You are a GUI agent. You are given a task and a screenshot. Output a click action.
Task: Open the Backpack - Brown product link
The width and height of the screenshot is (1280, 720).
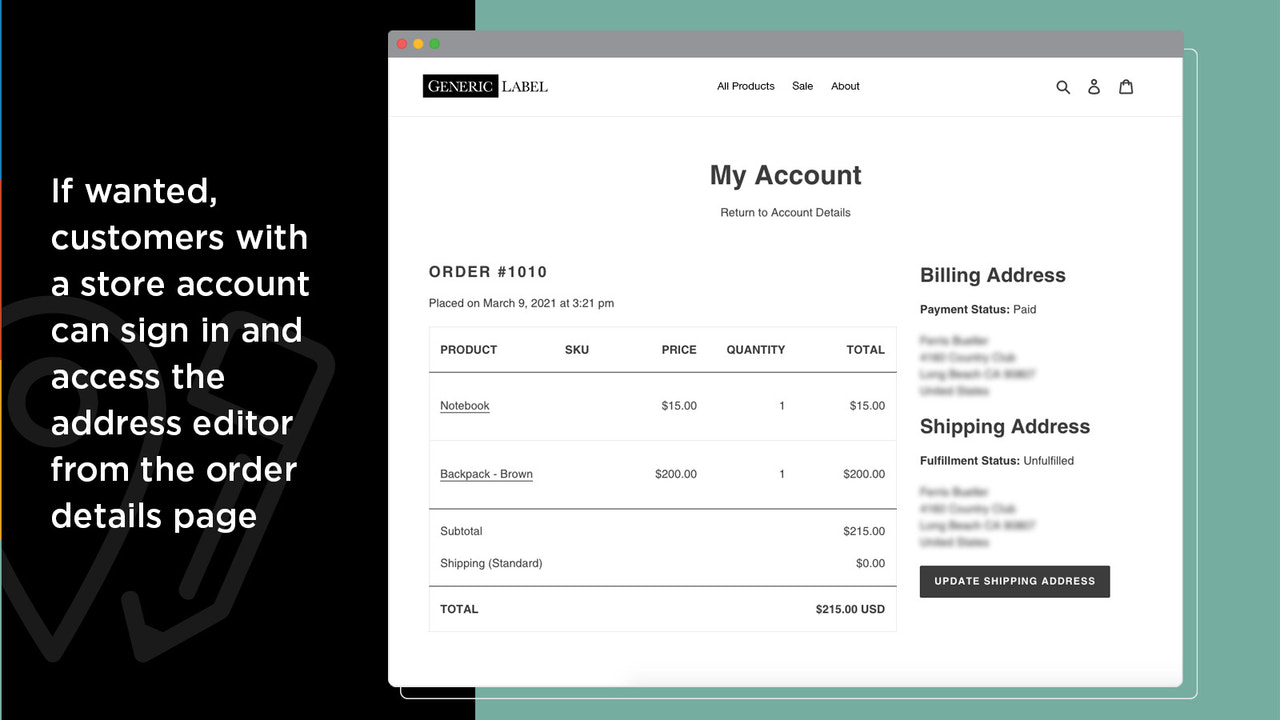486,474
